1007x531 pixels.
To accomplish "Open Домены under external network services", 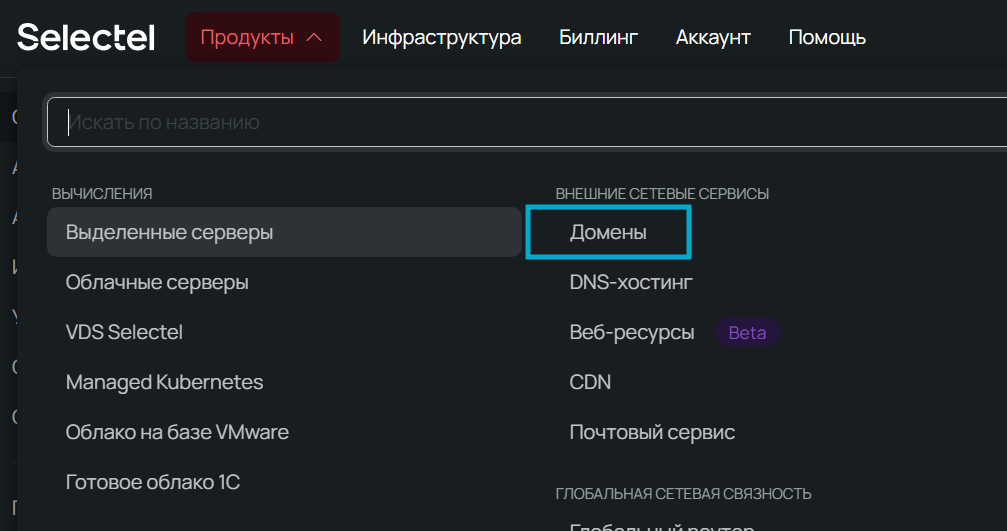I will [x=608, y=232].
